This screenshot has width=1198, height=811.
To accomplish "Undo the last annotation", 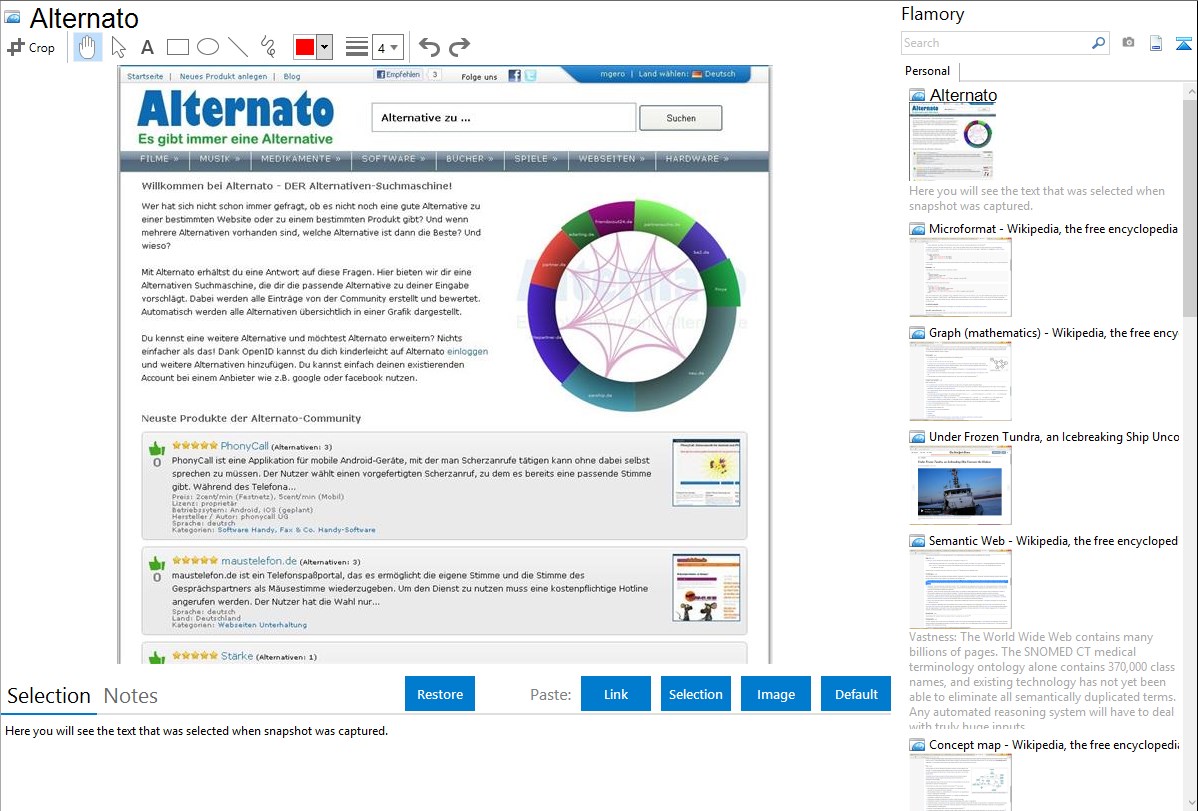I will pyautogui.click(x=429, y=47).
